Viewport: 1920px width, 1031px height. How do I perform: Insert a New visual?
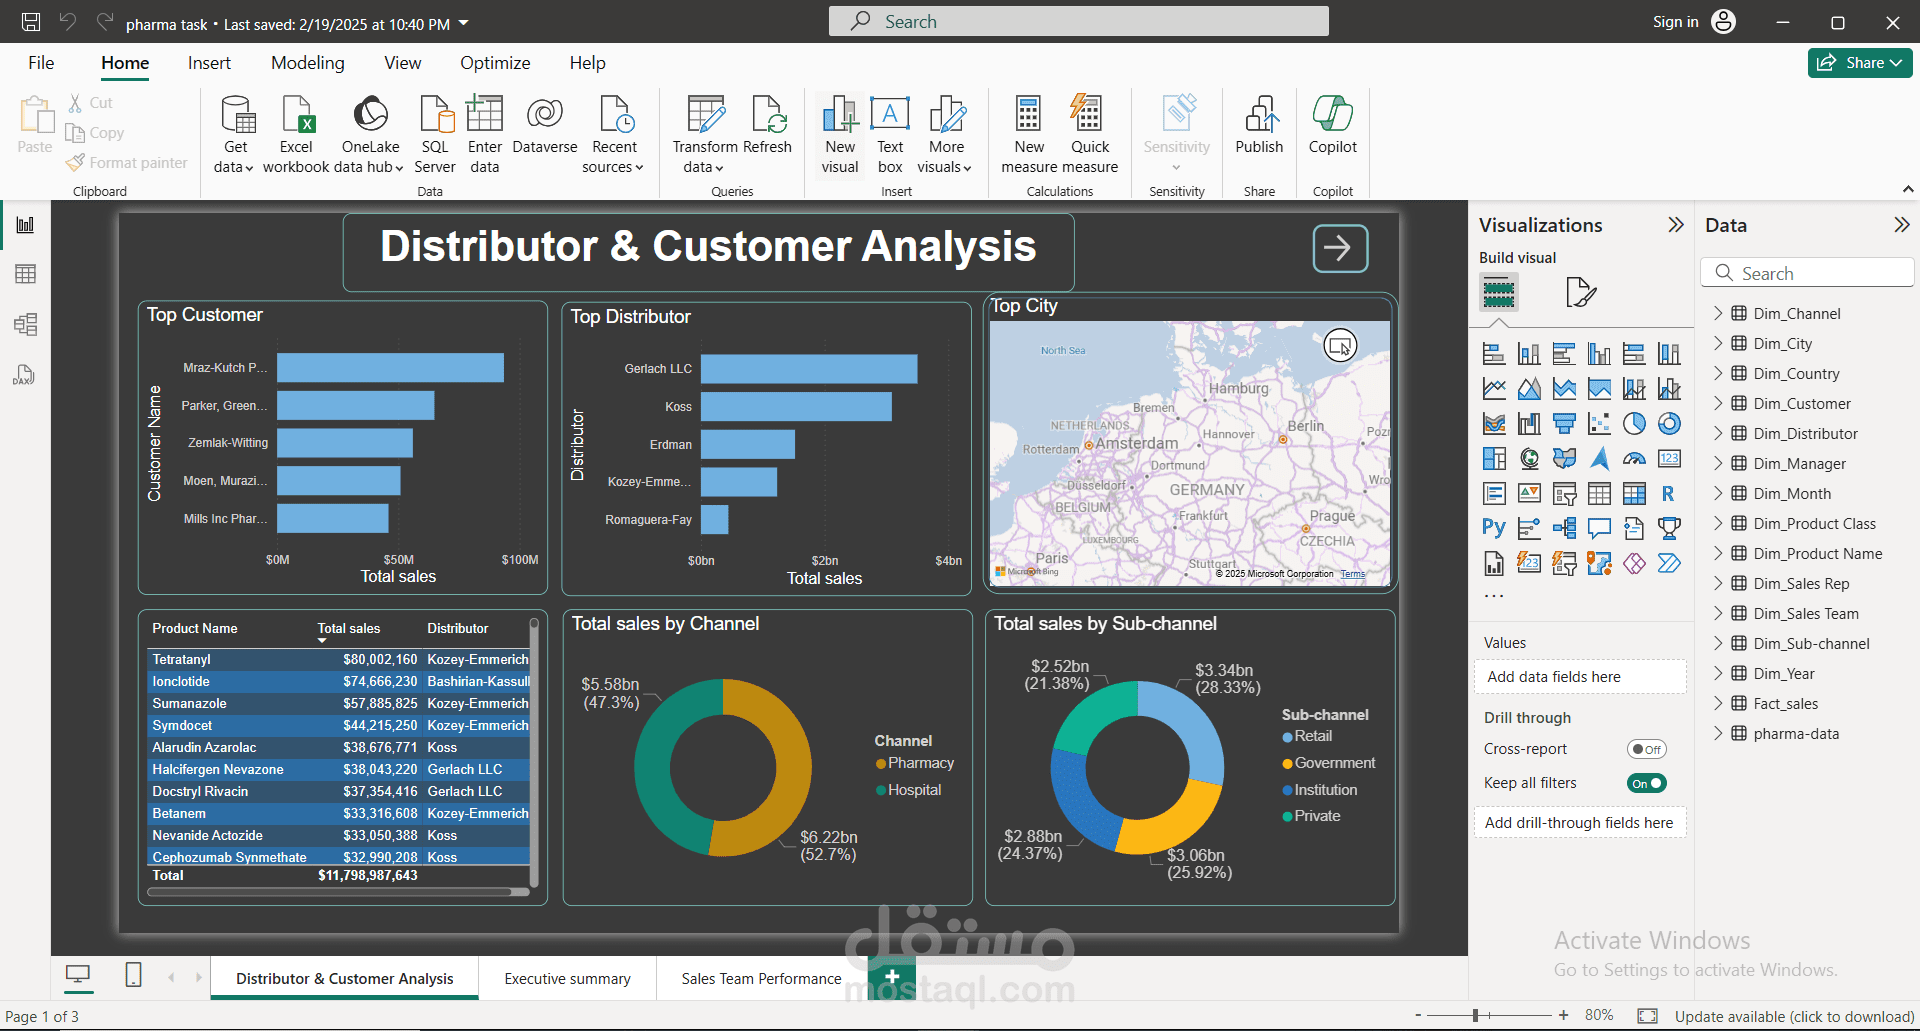[840, 135]
